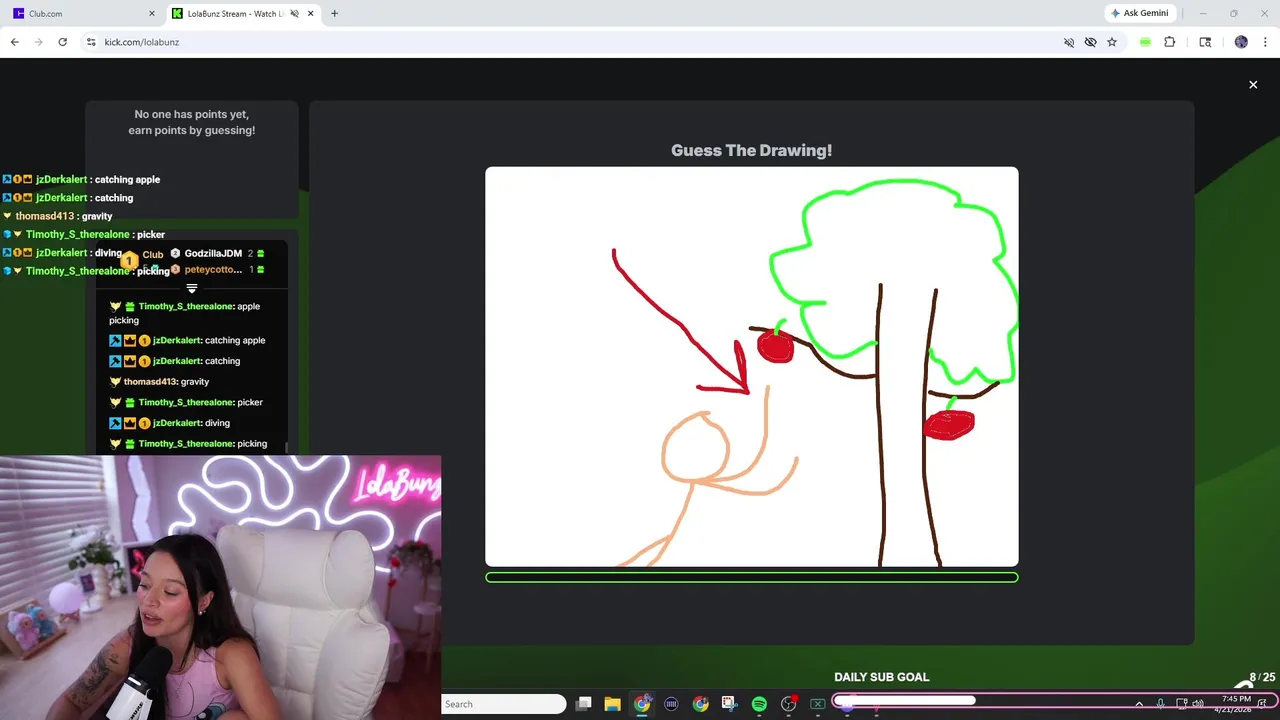Image resolution: width=1280 pixels, height=720 pixels.
Task: Open File Explorer from taskbar
Action: [612, 704]
